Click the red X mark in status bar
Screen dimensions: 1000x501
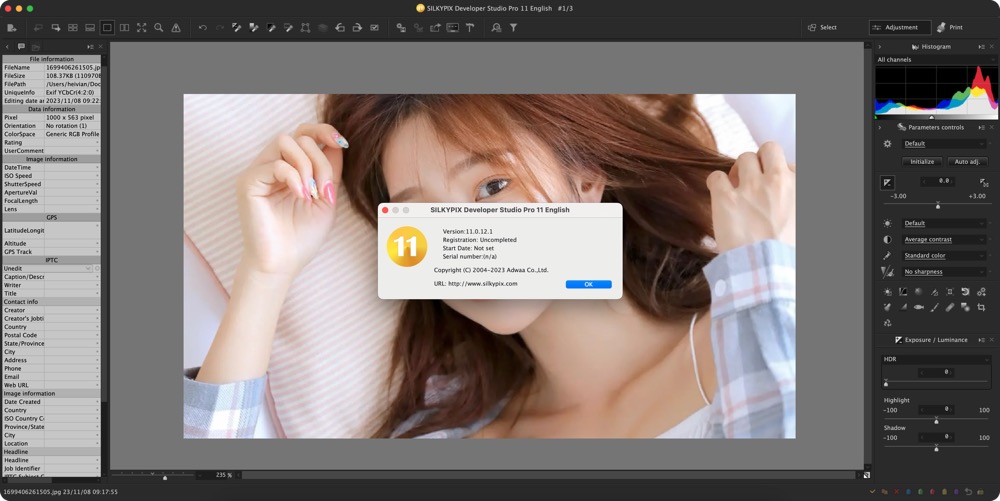click(897, 492)
